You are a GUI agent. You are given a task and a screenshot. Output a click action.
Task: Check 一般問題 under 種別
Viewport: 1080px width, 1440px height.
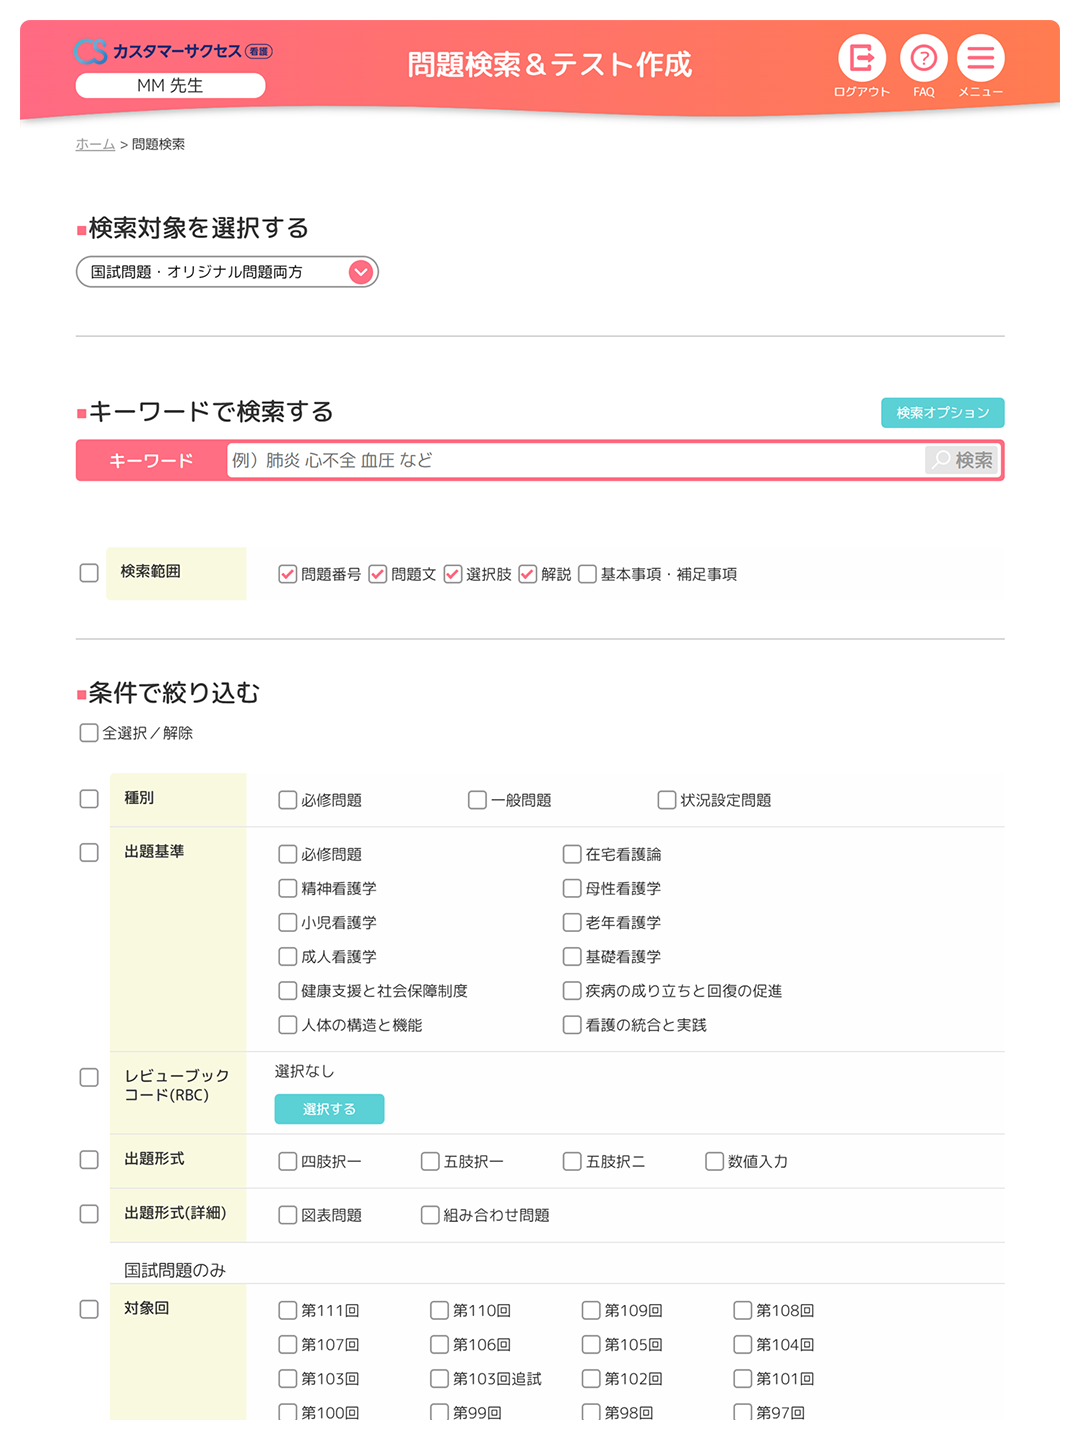pyautogui.click(x=476, y=799)
